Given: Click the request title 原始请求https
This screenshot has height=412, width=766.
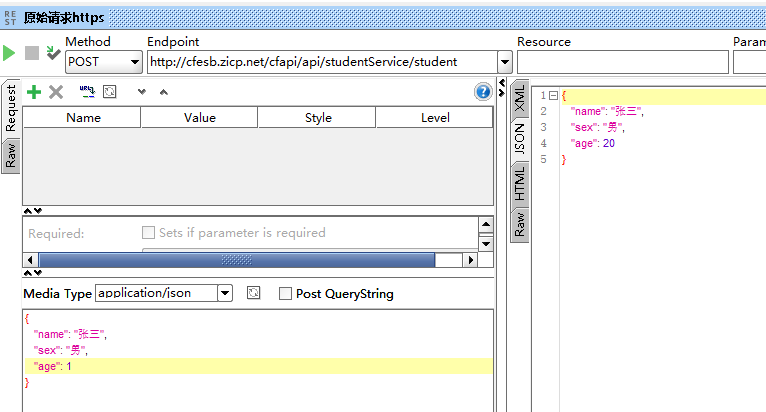Looking at the screenshot, I should pos(64,18).
